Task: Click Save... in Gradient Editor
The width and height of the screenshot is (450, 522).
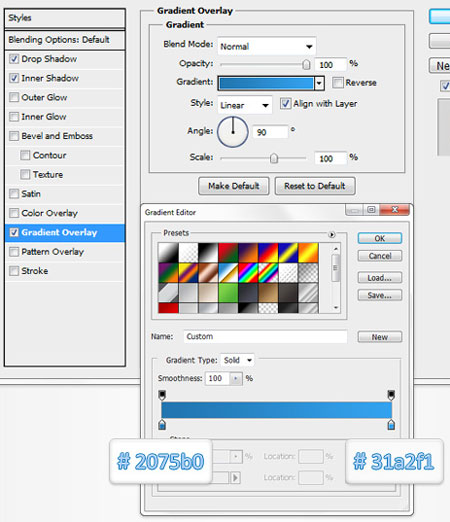Action: pos(380,295)
